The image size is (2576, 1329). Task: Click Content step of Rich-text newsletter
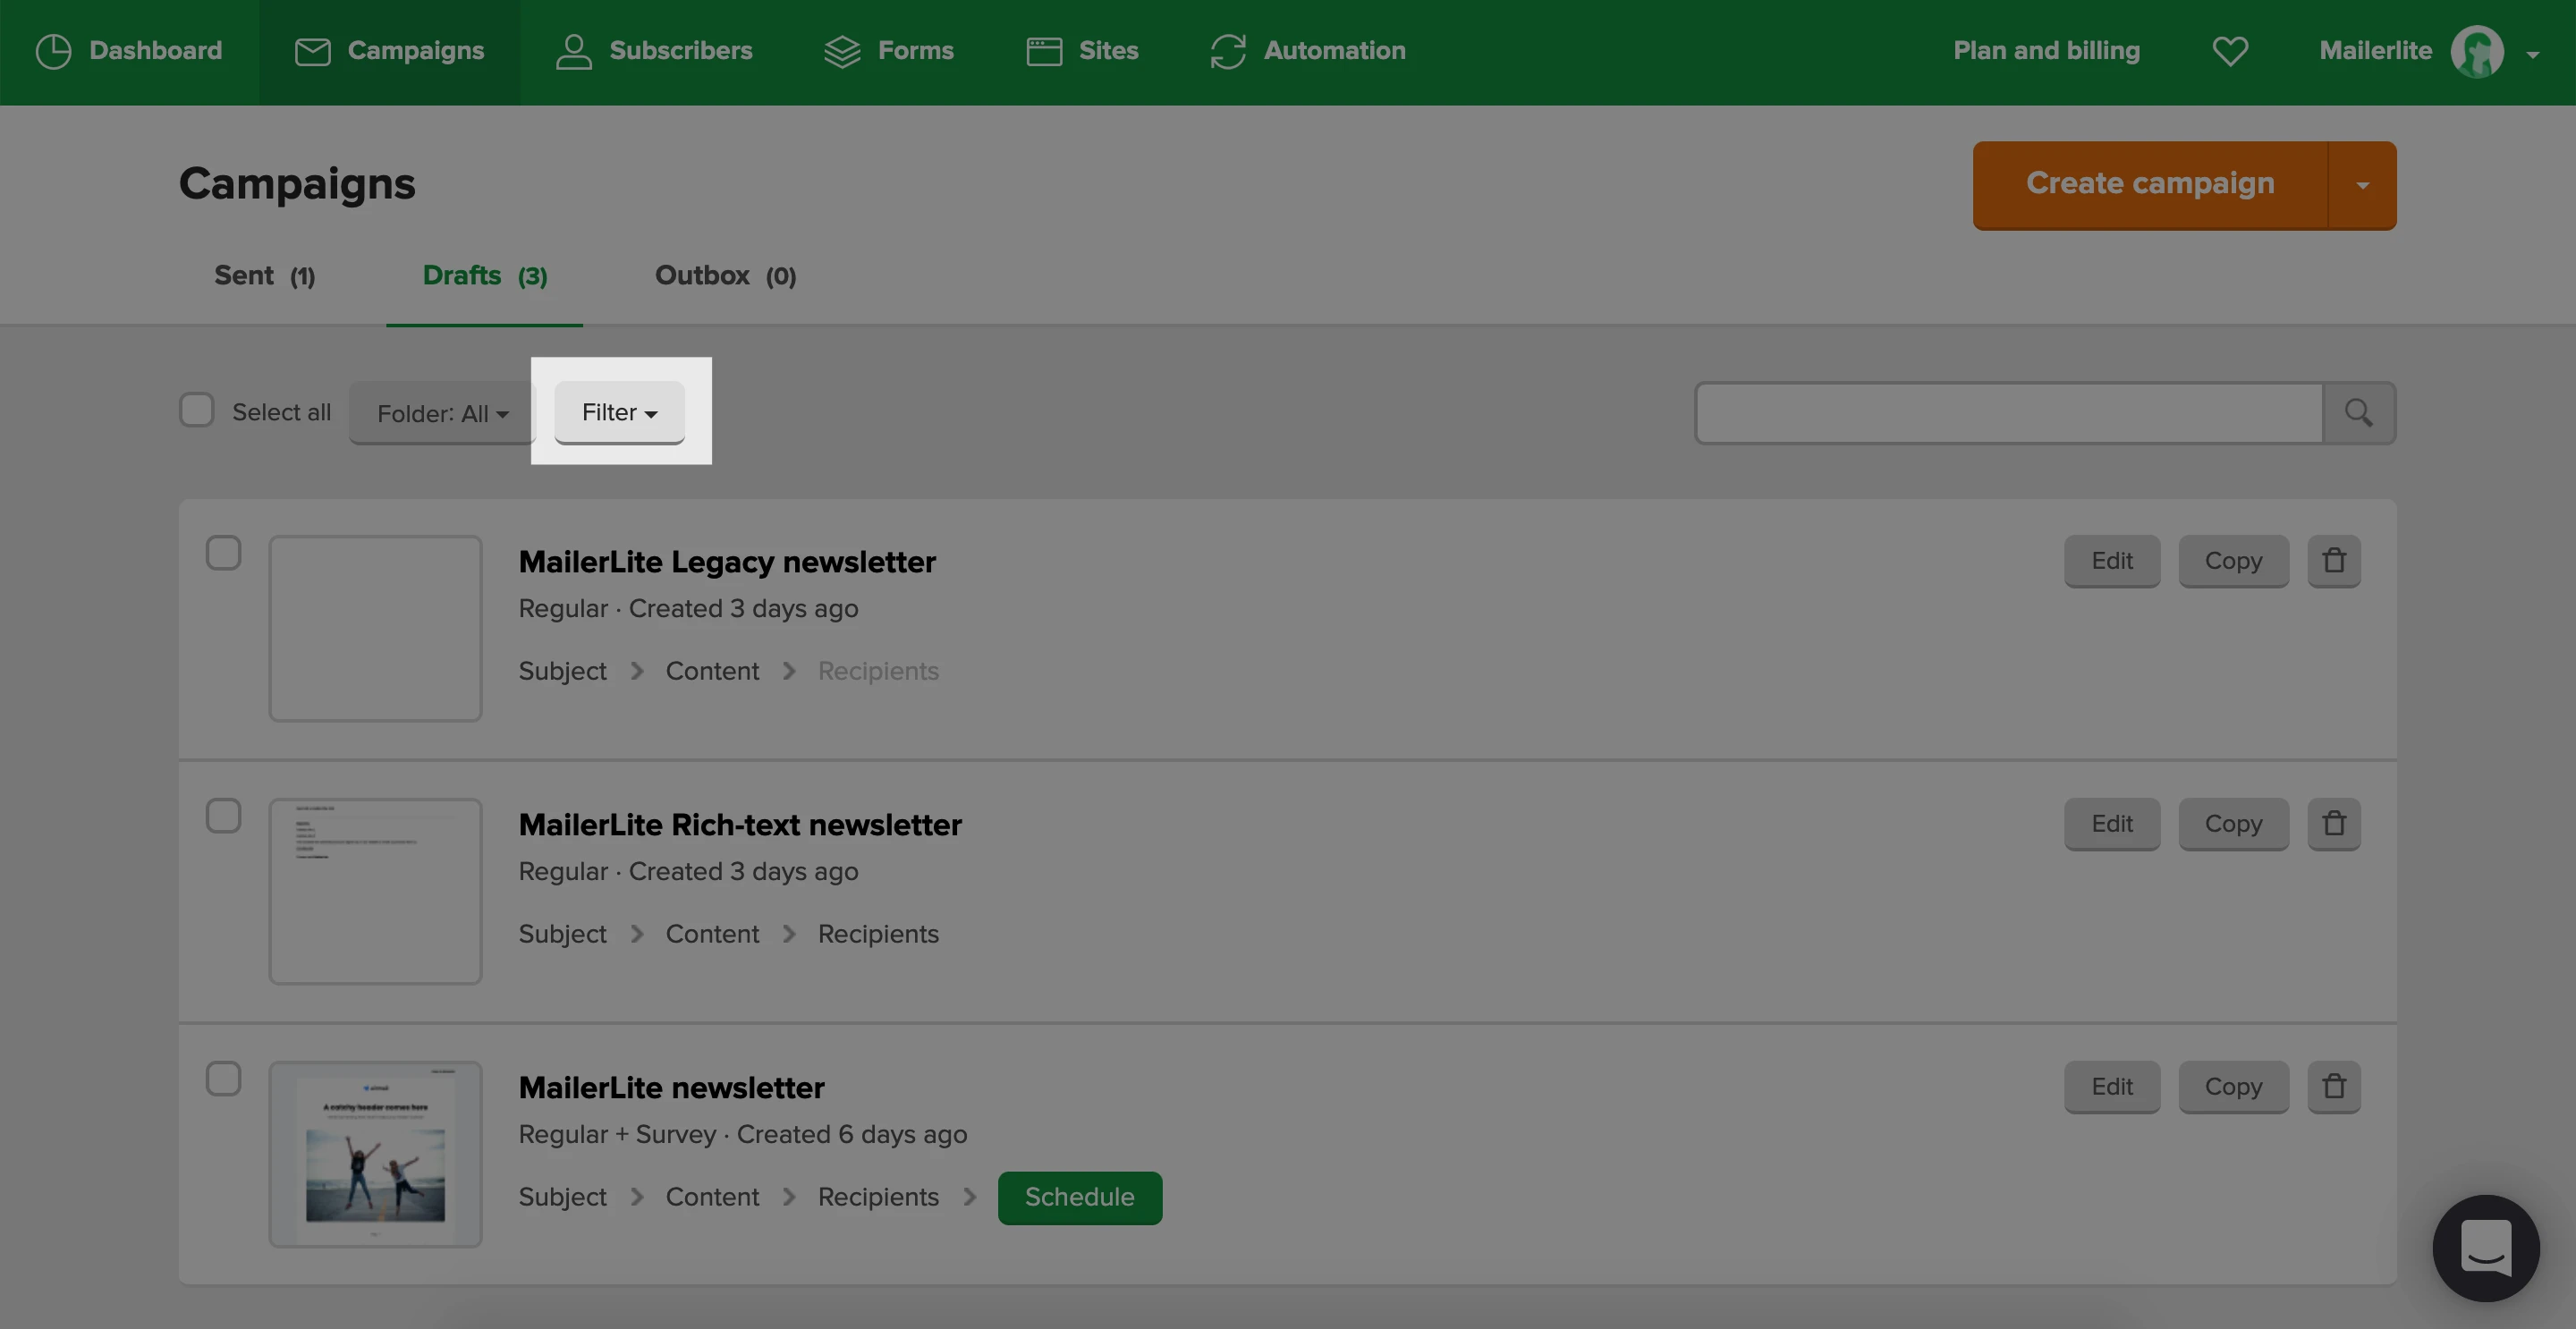(x=712, y=934)
